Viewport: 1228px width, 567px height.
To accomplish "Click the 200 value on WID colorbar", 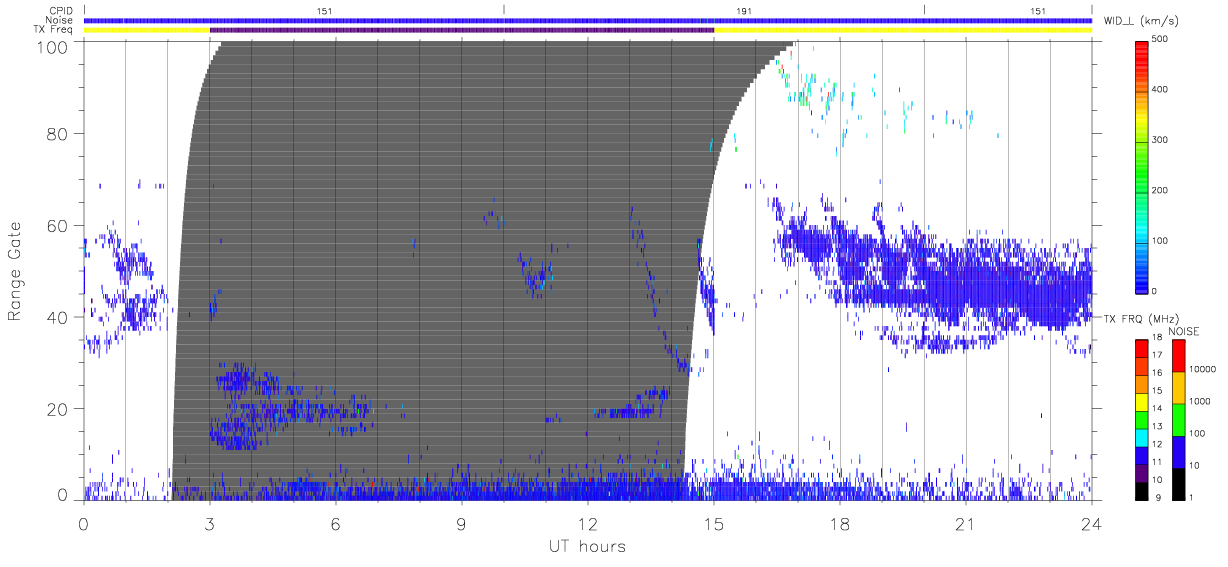I will 1160,190.
